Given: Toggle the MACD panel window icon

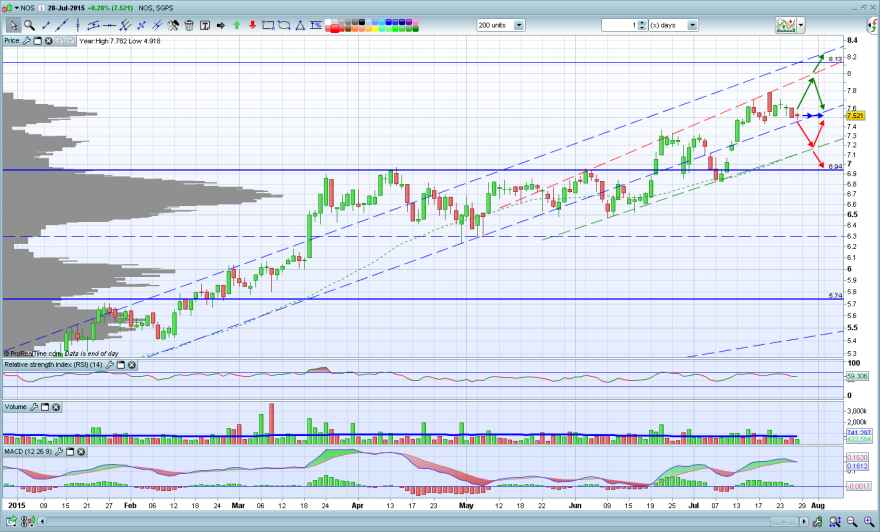Looking at the screenshot, I should click(70, 452).
